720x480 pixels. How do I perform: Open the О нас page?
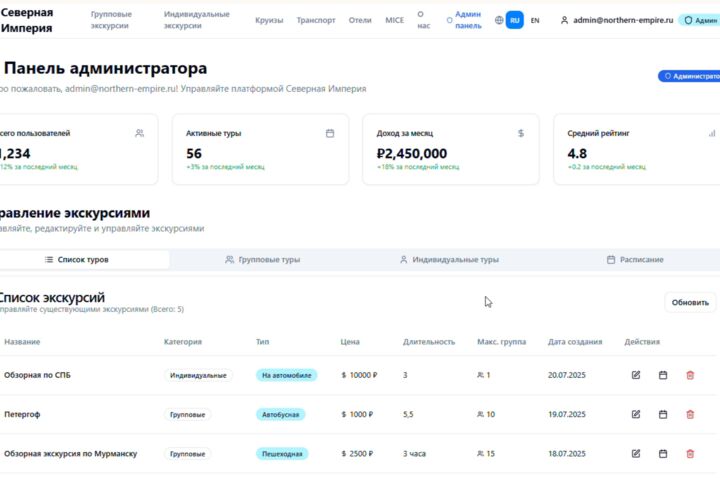tap(423, 20)
